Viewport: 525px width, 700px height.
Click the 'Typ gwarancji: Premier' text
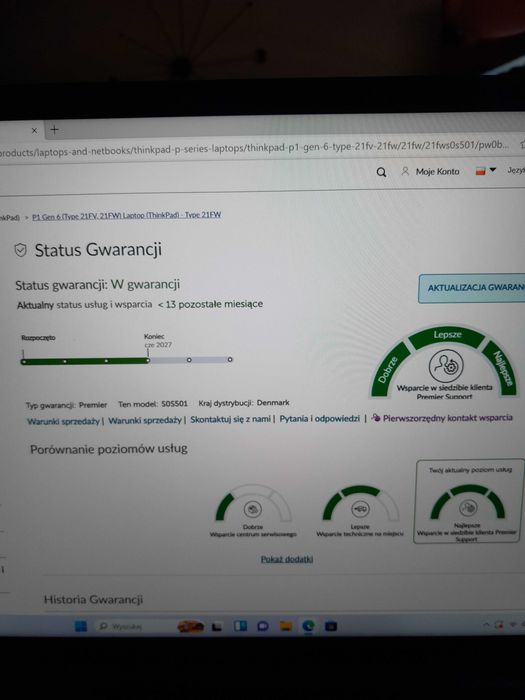click(67, 405)
